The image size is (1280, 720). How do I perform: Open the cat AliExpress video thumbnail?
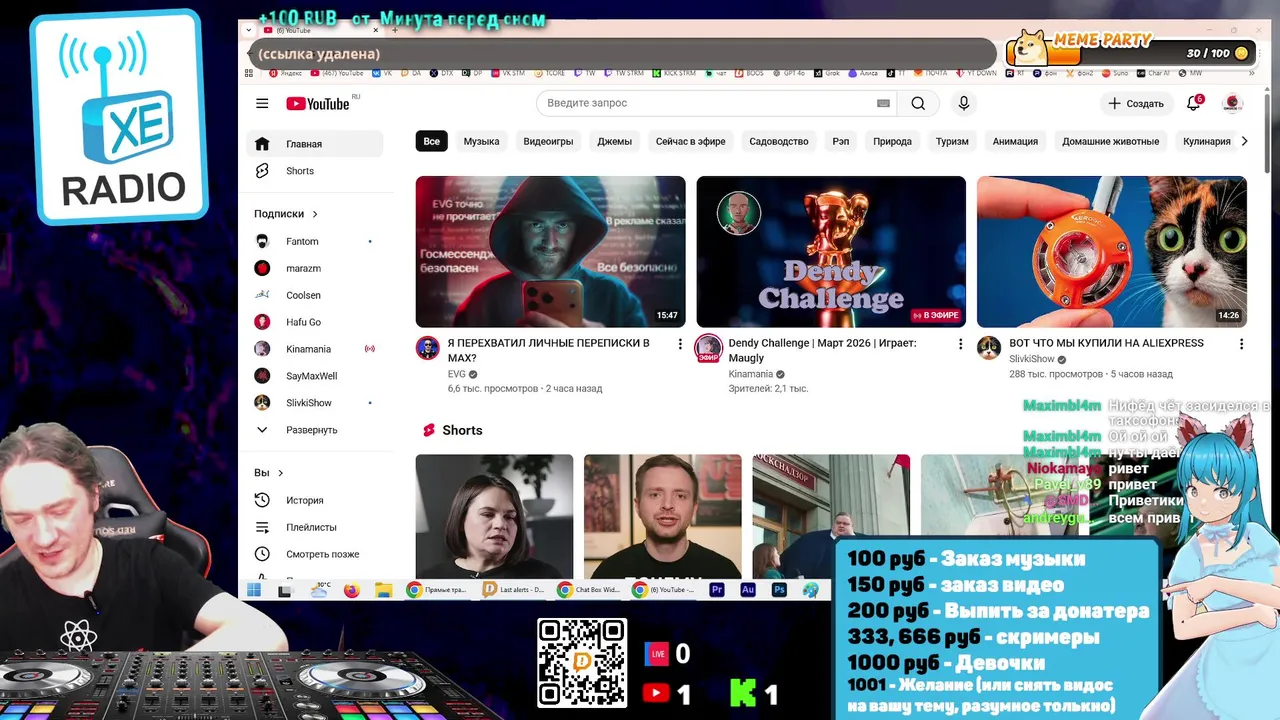pos(1111,251)
